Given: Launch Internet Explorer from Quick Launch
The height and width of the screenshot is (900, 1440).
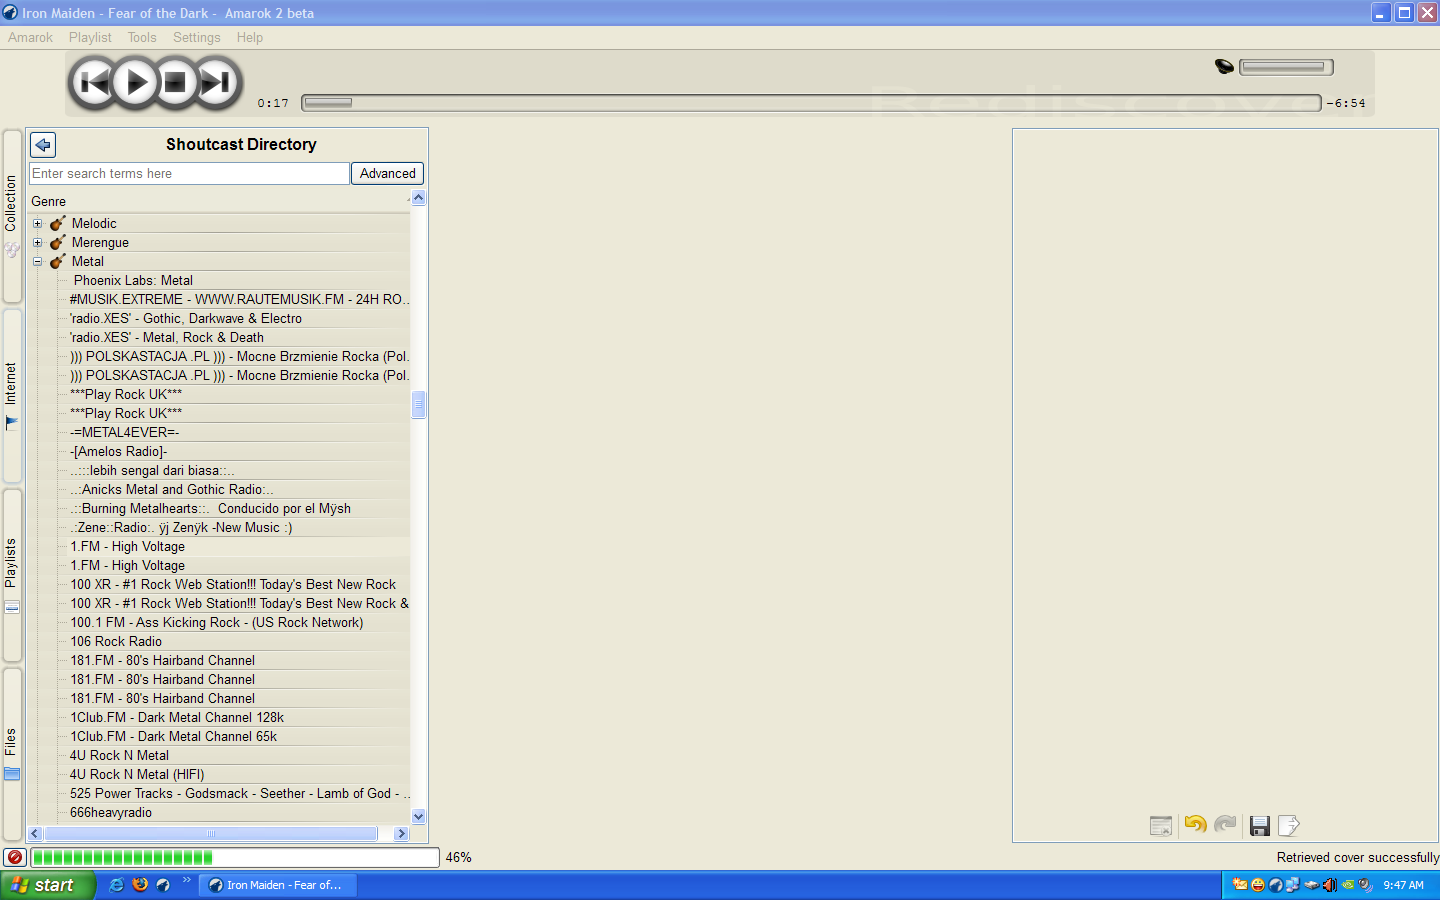Looking at the screenshot, I should (117, 885).
